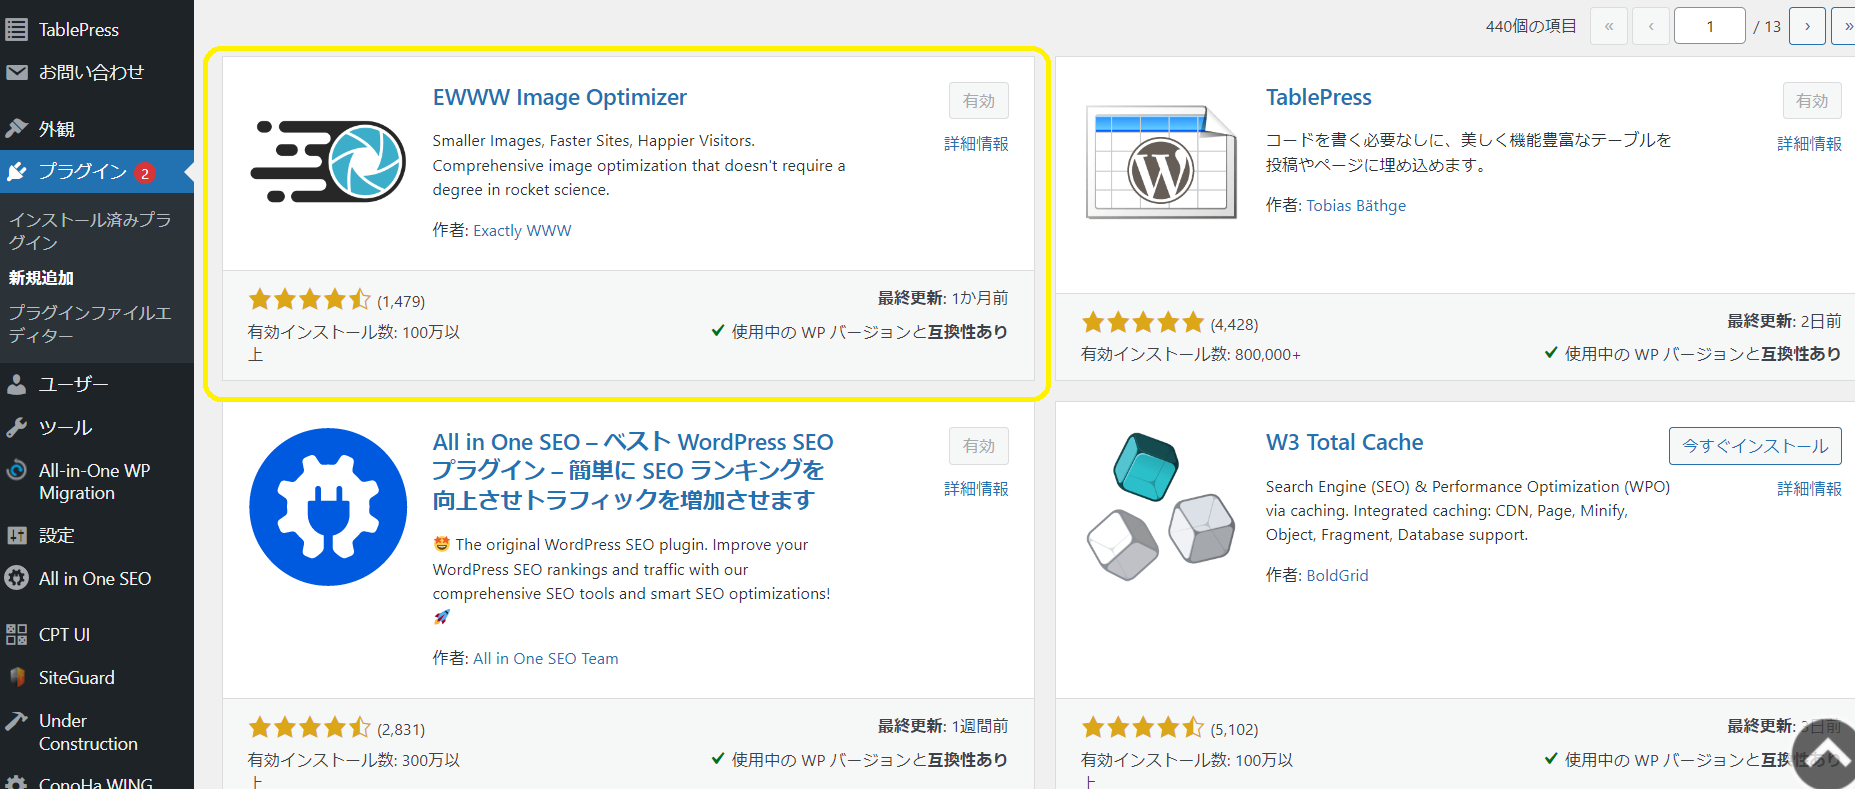Click the All in One SEO gear logo
This screenshot has height=789, width=1855.
click(328, 507)
